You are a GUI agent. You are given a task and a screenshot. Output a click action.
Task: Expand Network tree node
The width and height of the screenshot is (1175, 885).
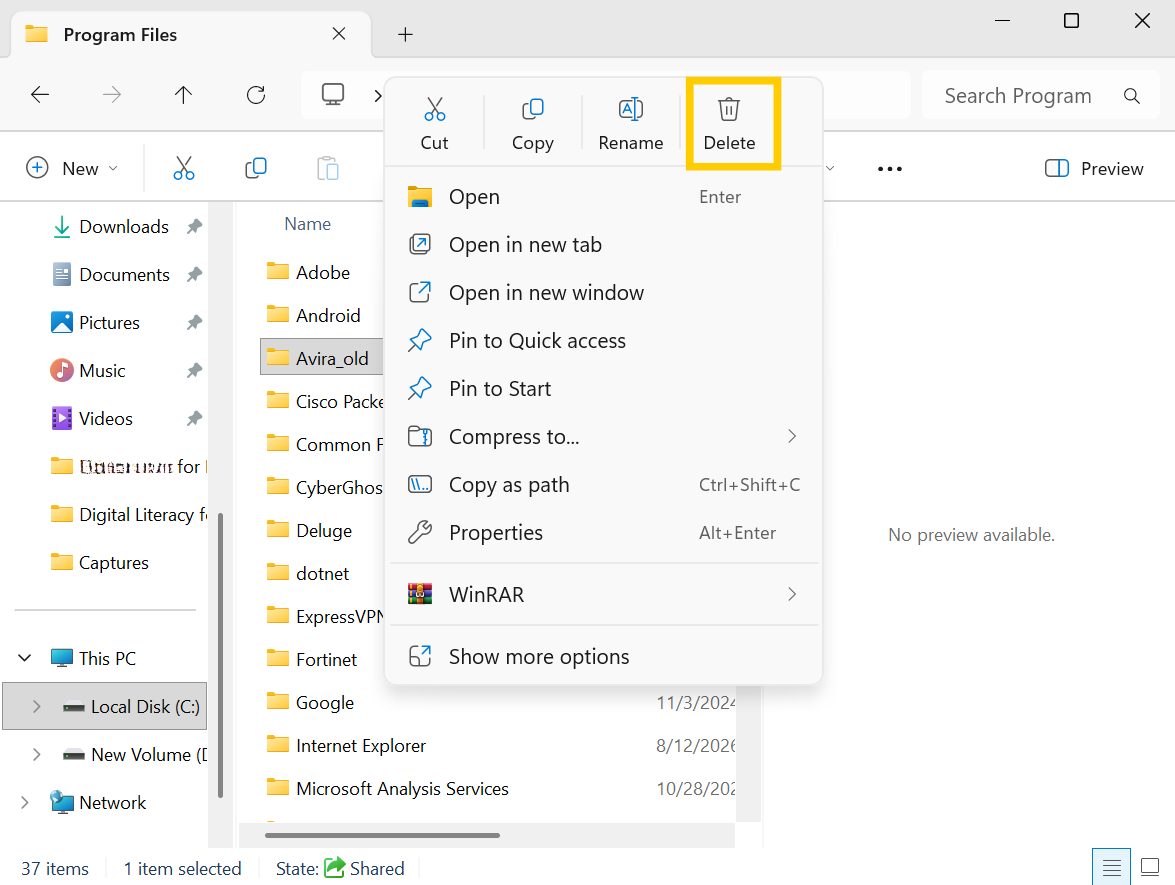tap(25, 803)
